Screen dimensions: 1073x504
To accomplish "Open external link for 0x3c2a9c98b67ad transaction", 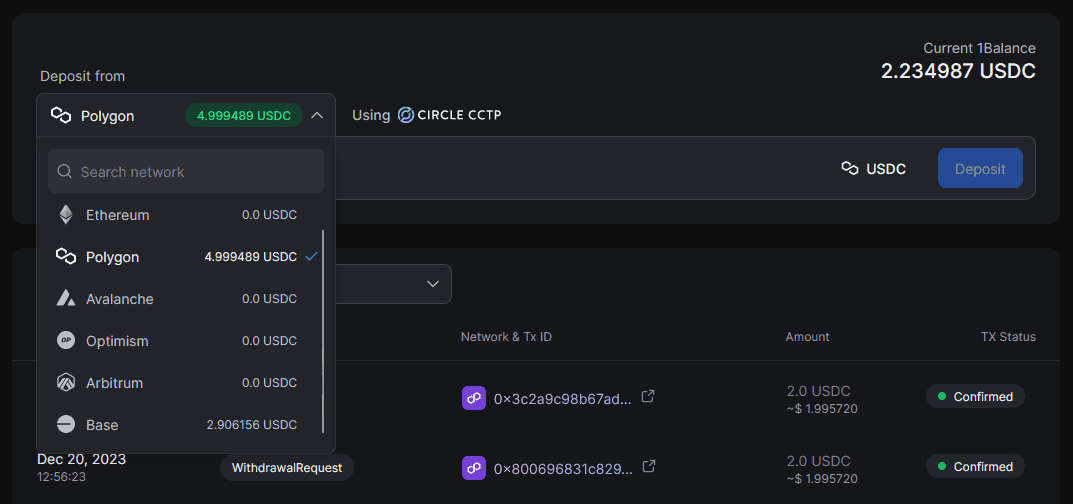I will 648,397.
